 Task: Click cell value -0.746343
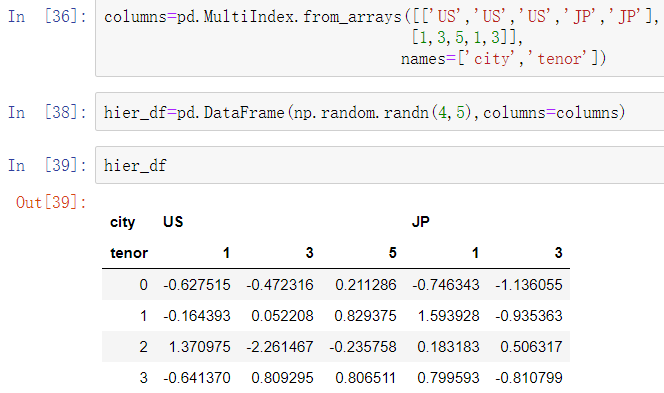(446, 285)
